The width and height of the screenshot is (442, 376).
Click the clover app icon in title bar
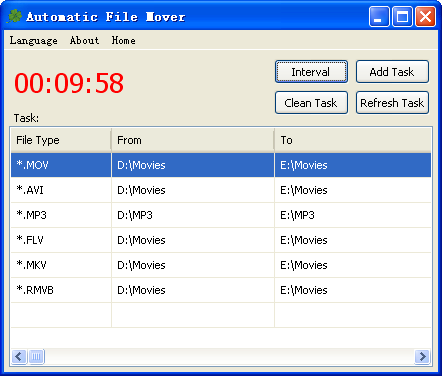coord(14,16)
